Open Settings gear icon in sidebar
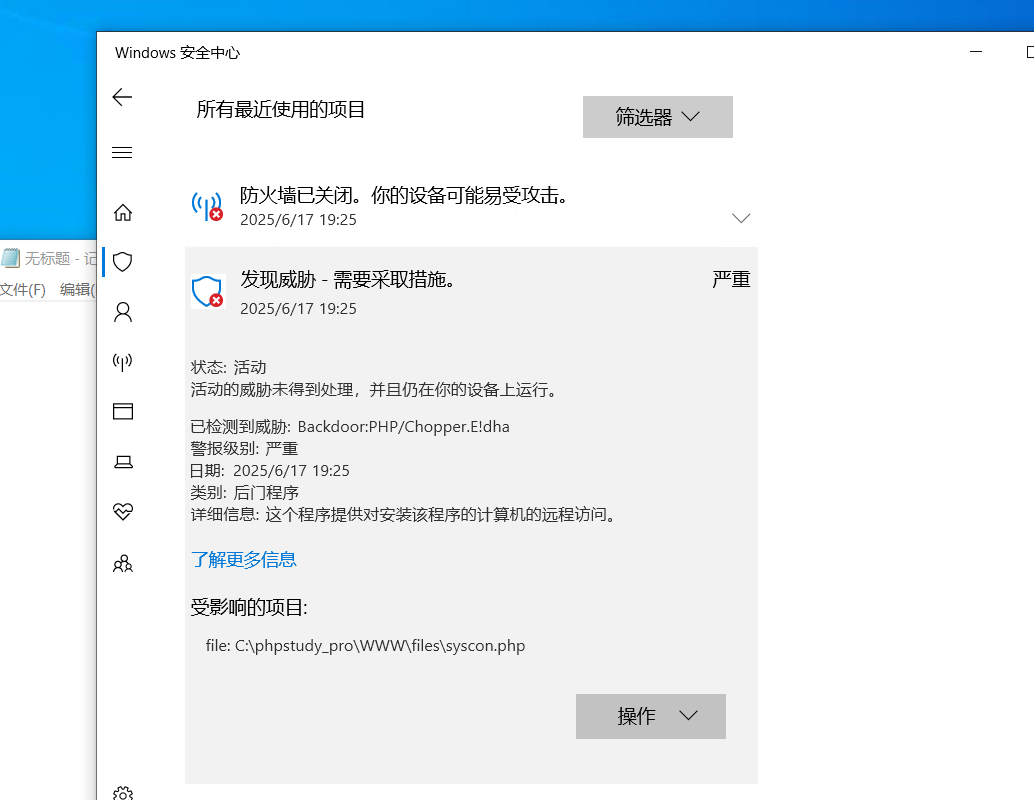This screenshot has width=1034, height=800. click(123, 793)
